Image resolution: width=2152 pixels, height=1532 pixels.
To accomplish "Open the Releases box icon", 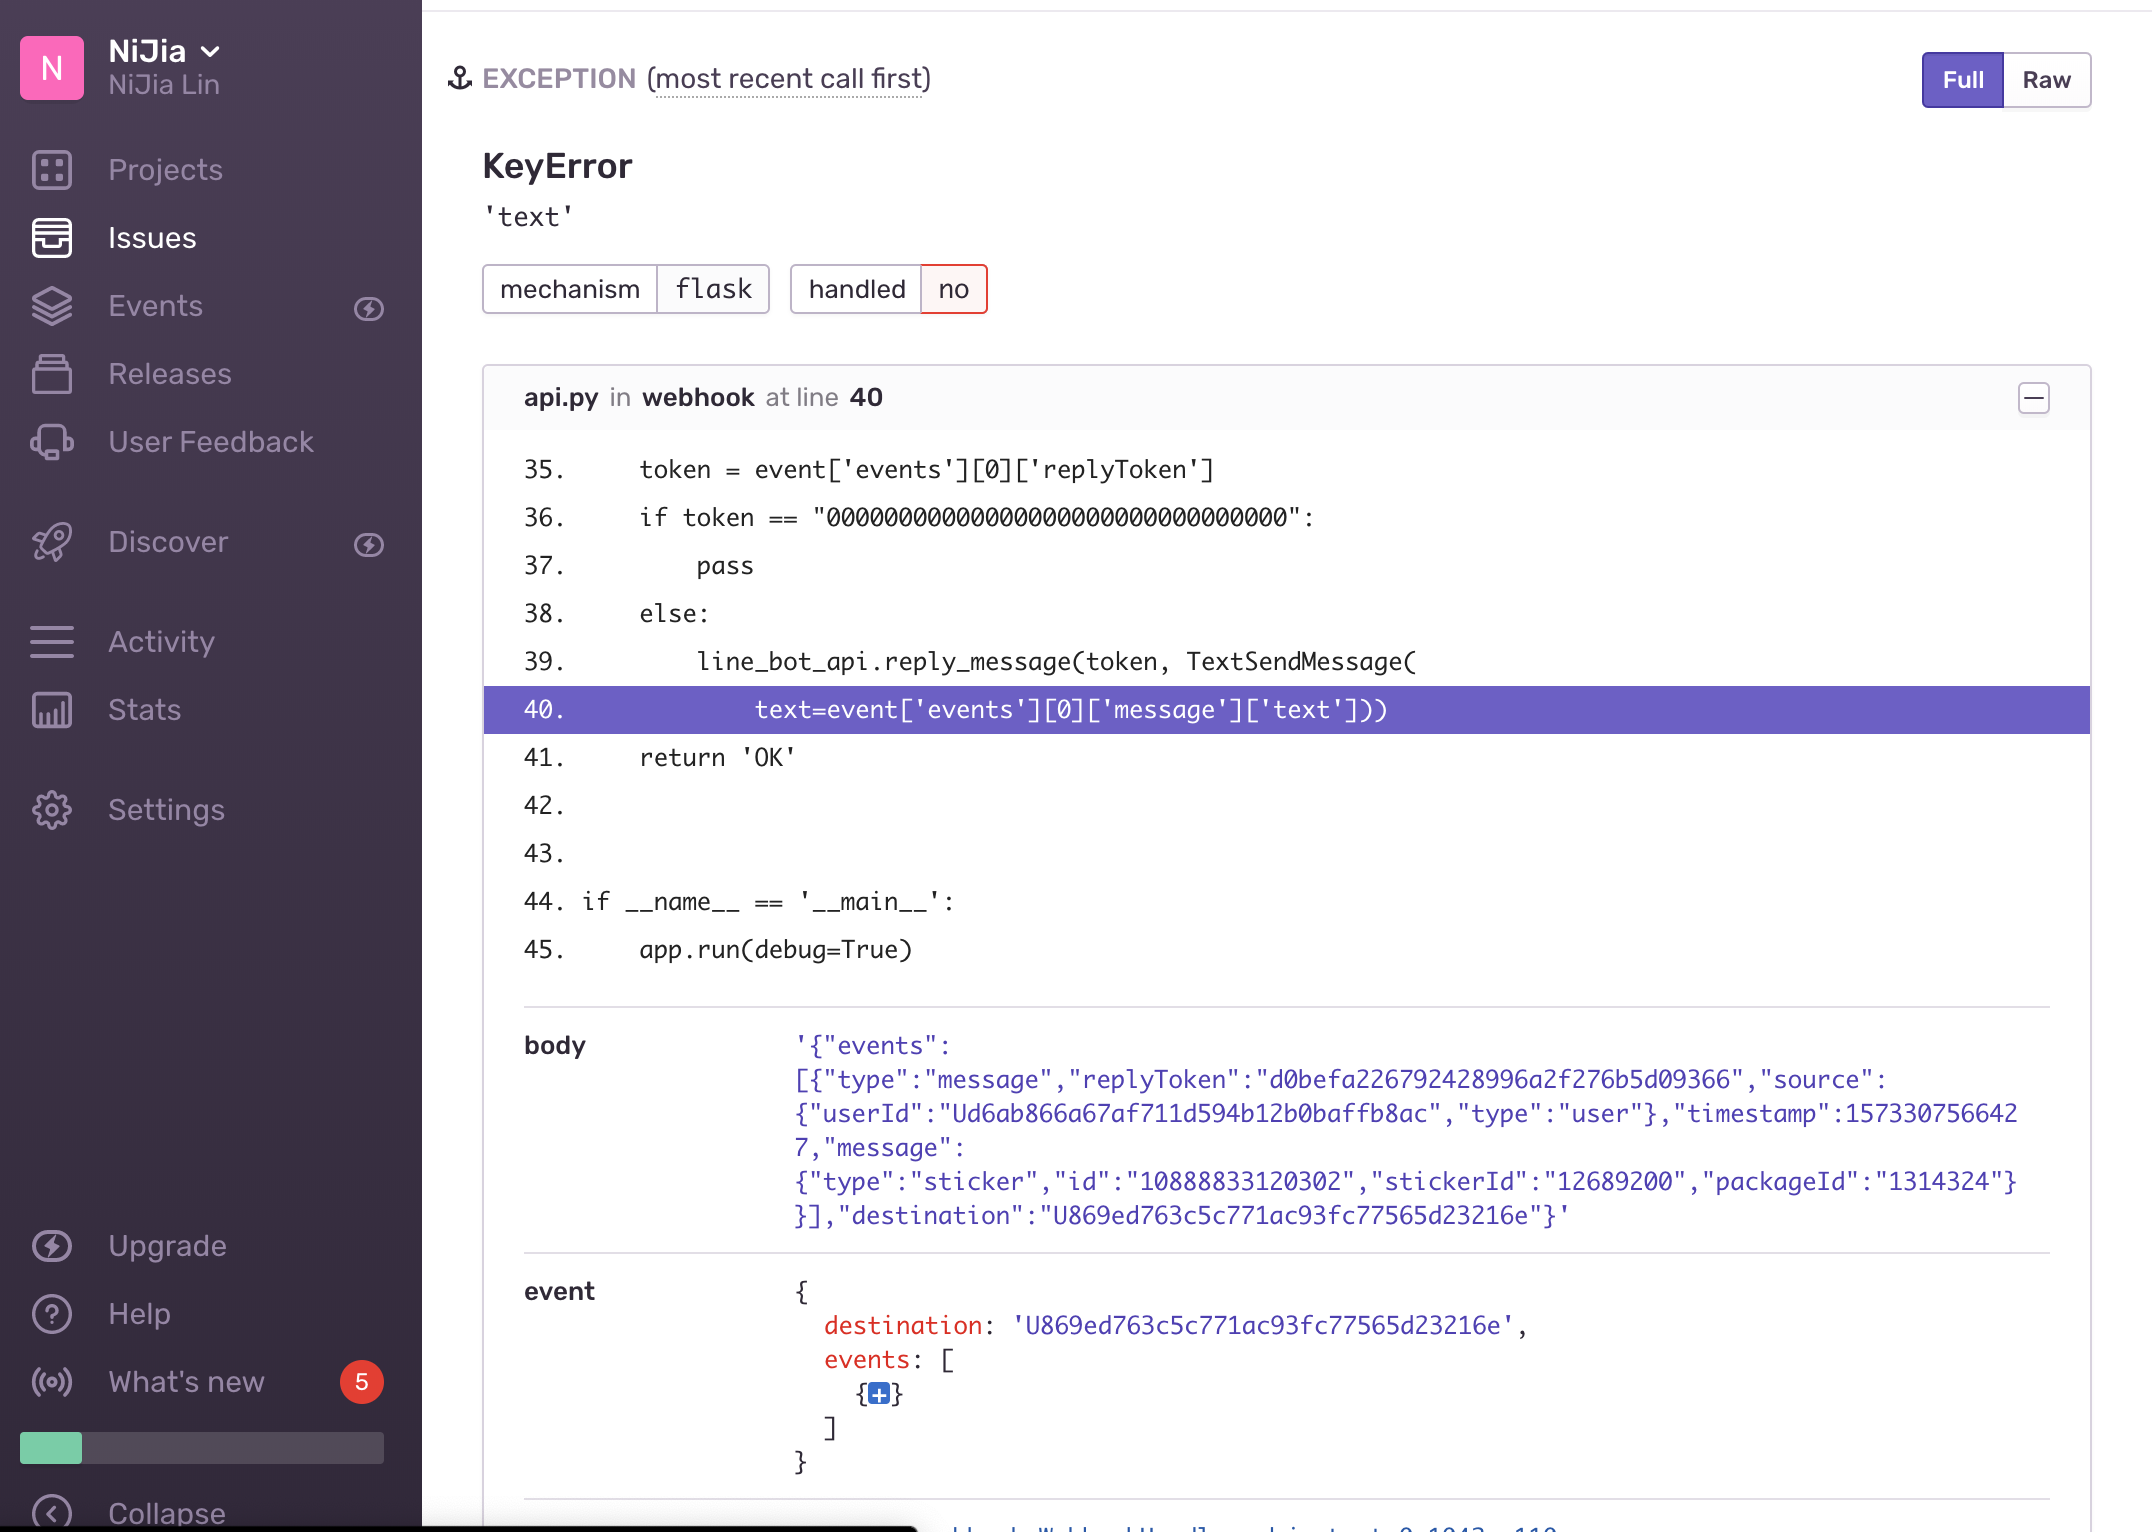I will point(51,374).
